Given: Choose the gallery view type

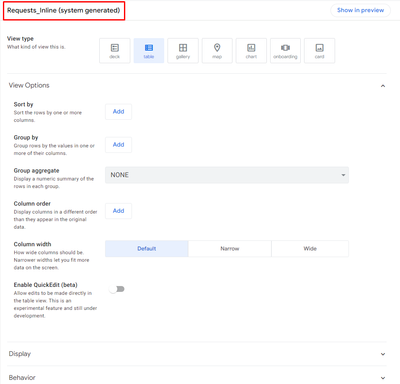Looking at the screenshot, I should click(x=183, y=51).
